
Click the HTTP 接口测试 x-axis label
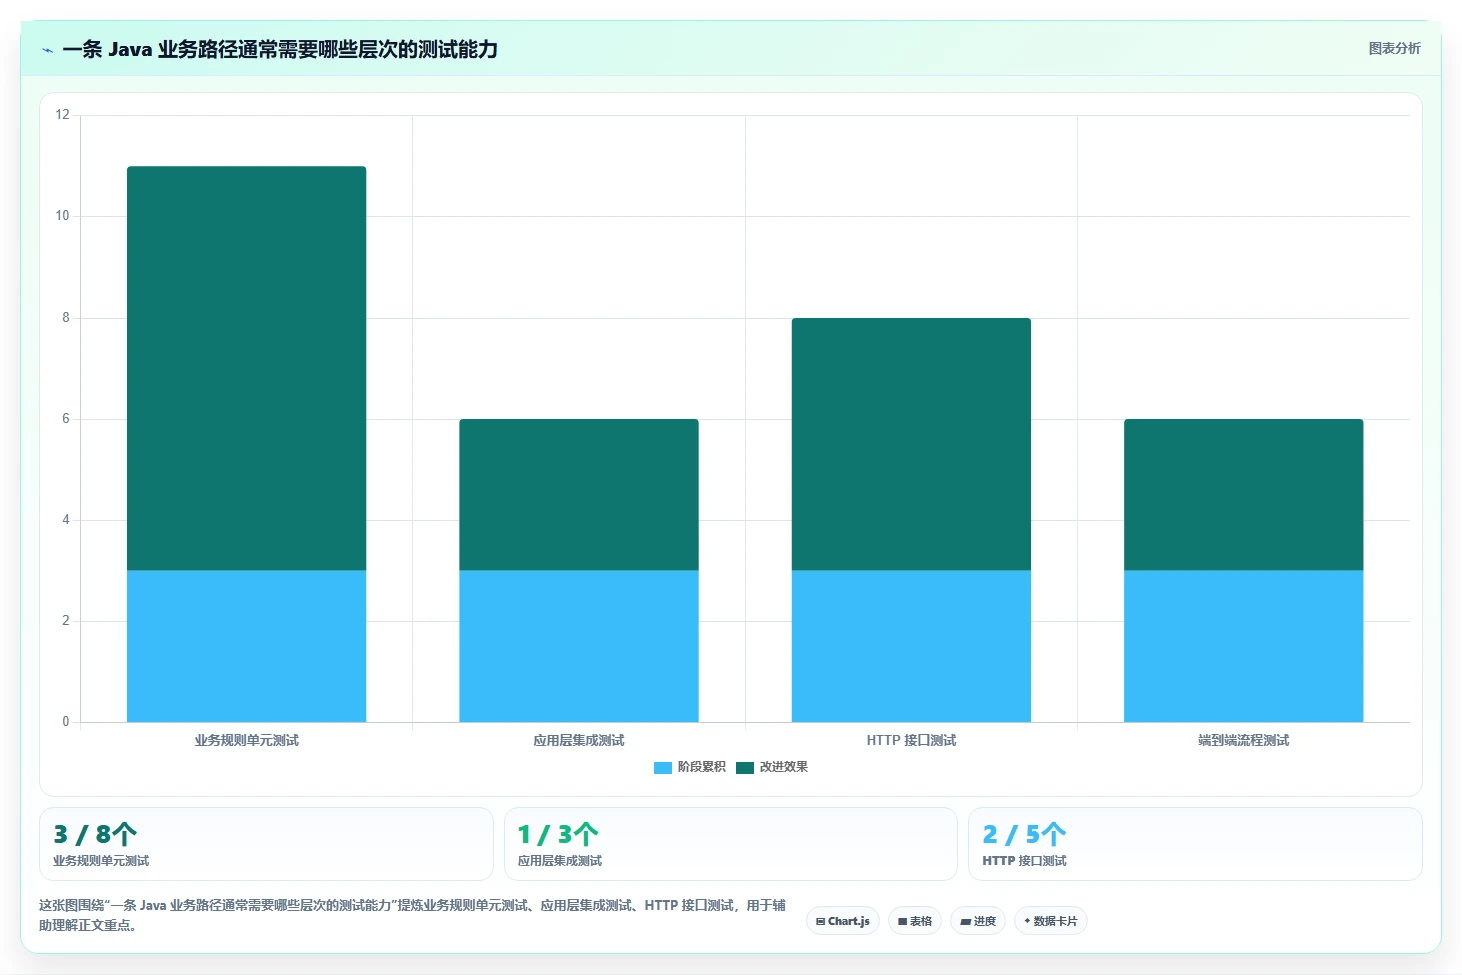[911, 740]
